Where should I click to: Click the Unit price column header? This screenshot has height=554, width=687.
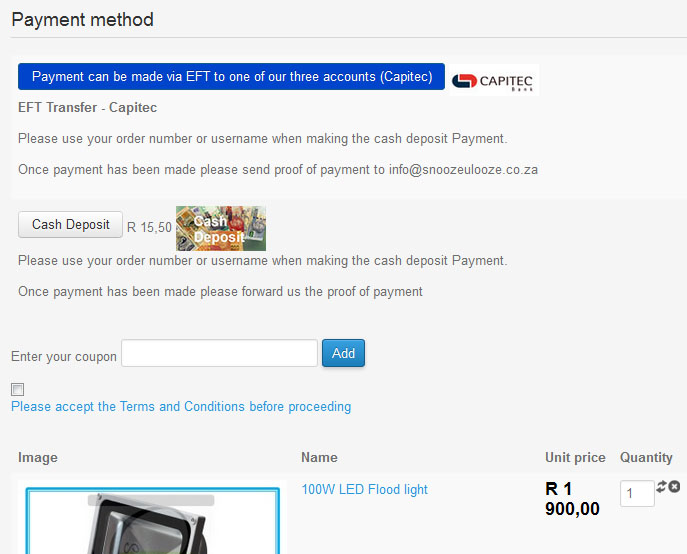pos(575,457)
